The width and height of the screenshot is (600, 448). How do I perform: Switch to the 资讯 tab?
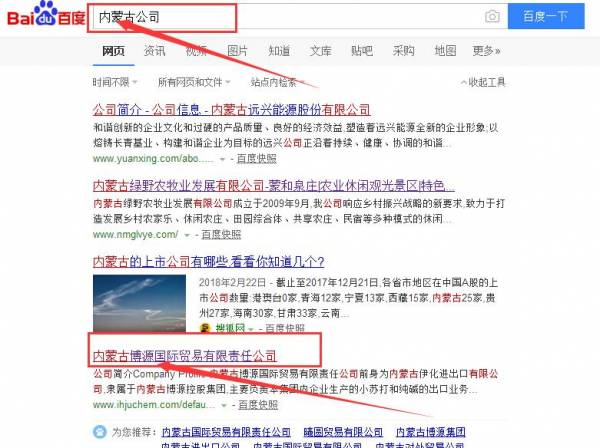tap(155, 51)
